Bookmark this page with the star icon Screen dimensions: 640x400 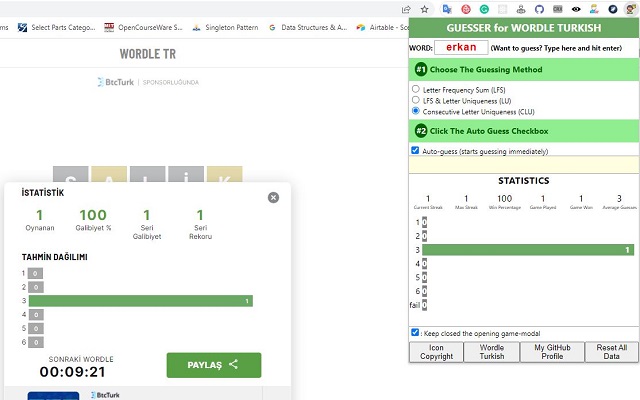(x=424, y=9)
